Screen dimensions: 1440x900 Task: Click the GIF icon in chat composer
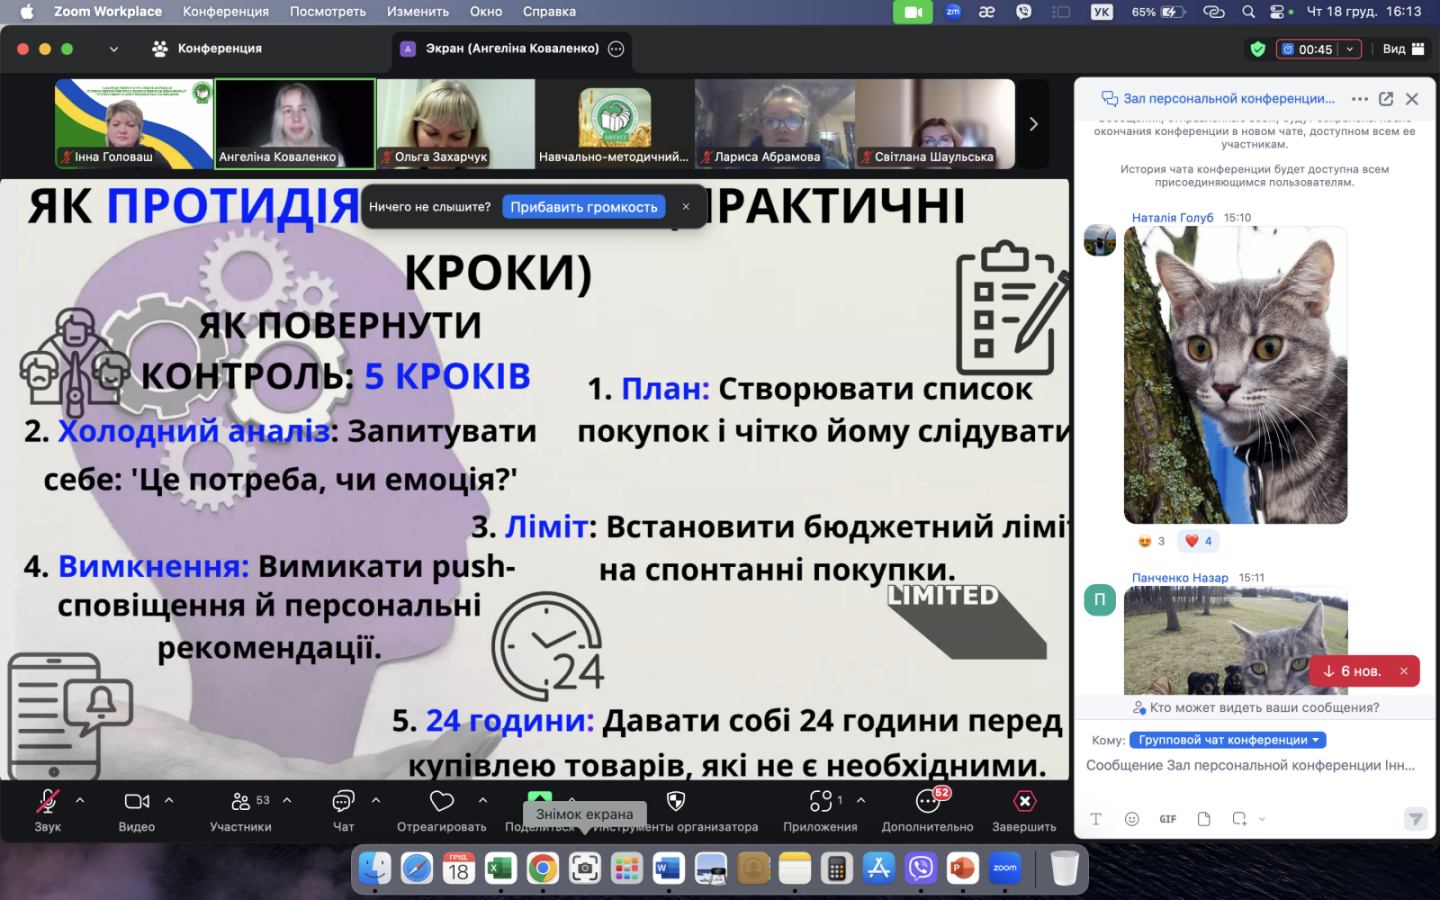tap(1167, 819)
